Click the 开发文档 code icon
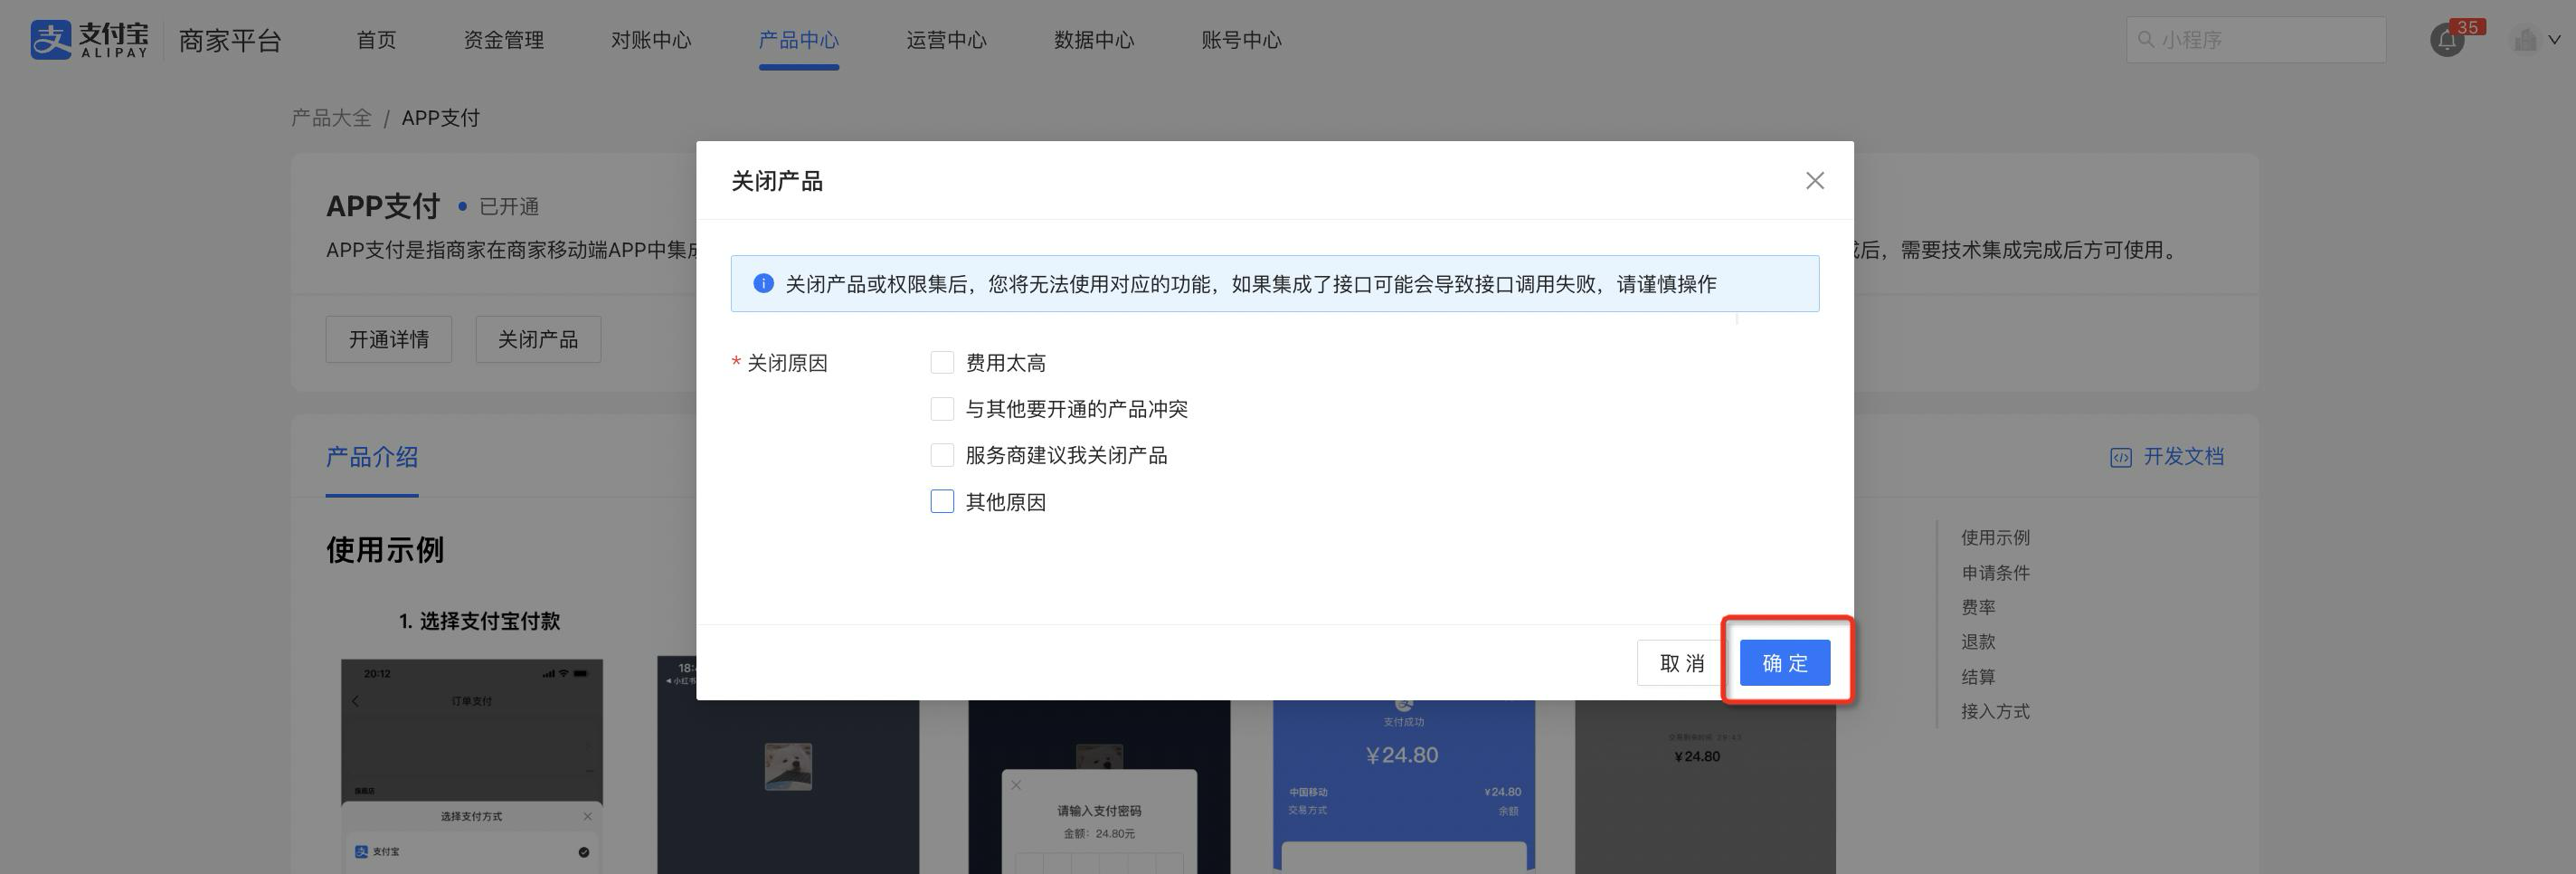The width and height of the screenshot is (2576, 874). coord(2120,457)
